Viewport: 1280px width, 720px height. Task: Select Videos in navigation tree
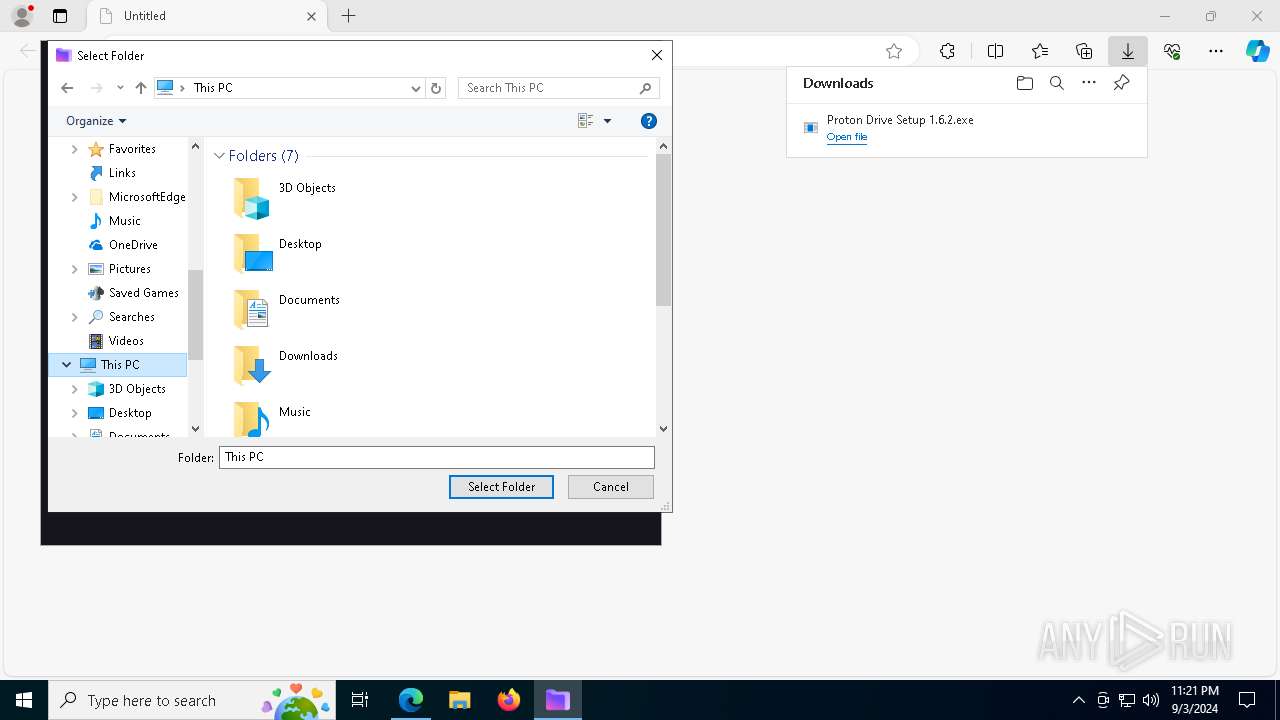coord(126,341)
